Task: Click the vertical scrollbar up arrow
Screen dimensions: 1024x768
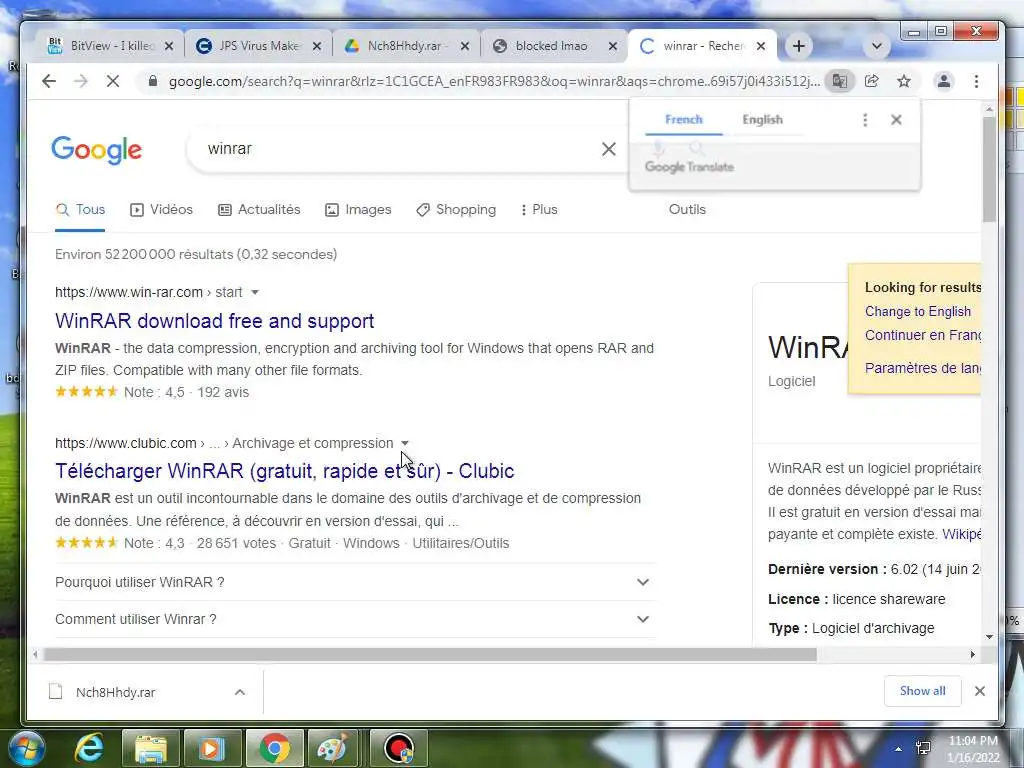Action: pyautogui.click(x=989, y=110)
